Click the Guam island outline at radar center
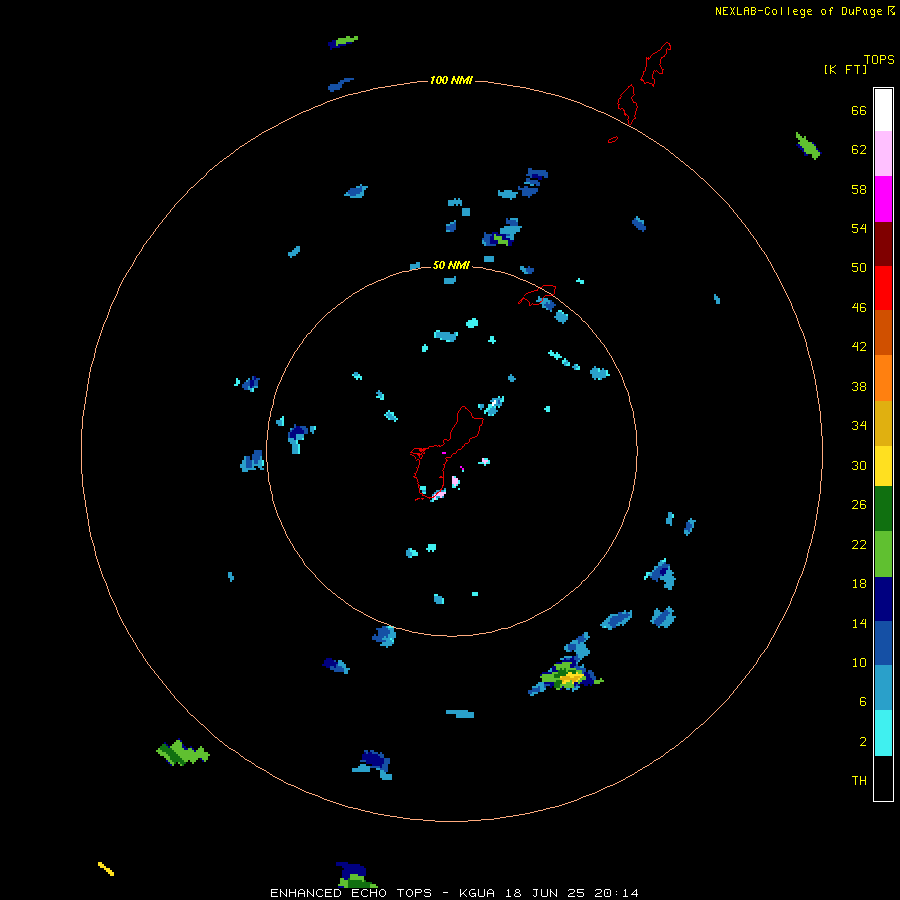Image resolution: width=900 pixels, height=900 pixels. tap(447, 453)
